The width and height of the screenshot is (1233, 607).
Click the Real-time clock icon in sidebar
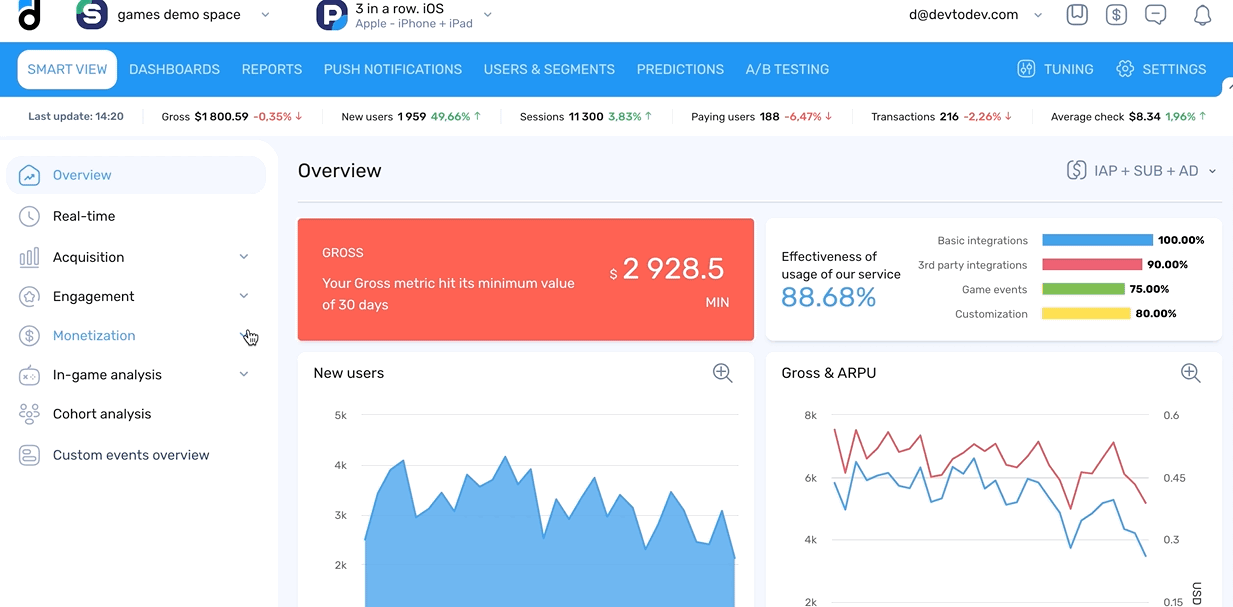coord(29,216)
